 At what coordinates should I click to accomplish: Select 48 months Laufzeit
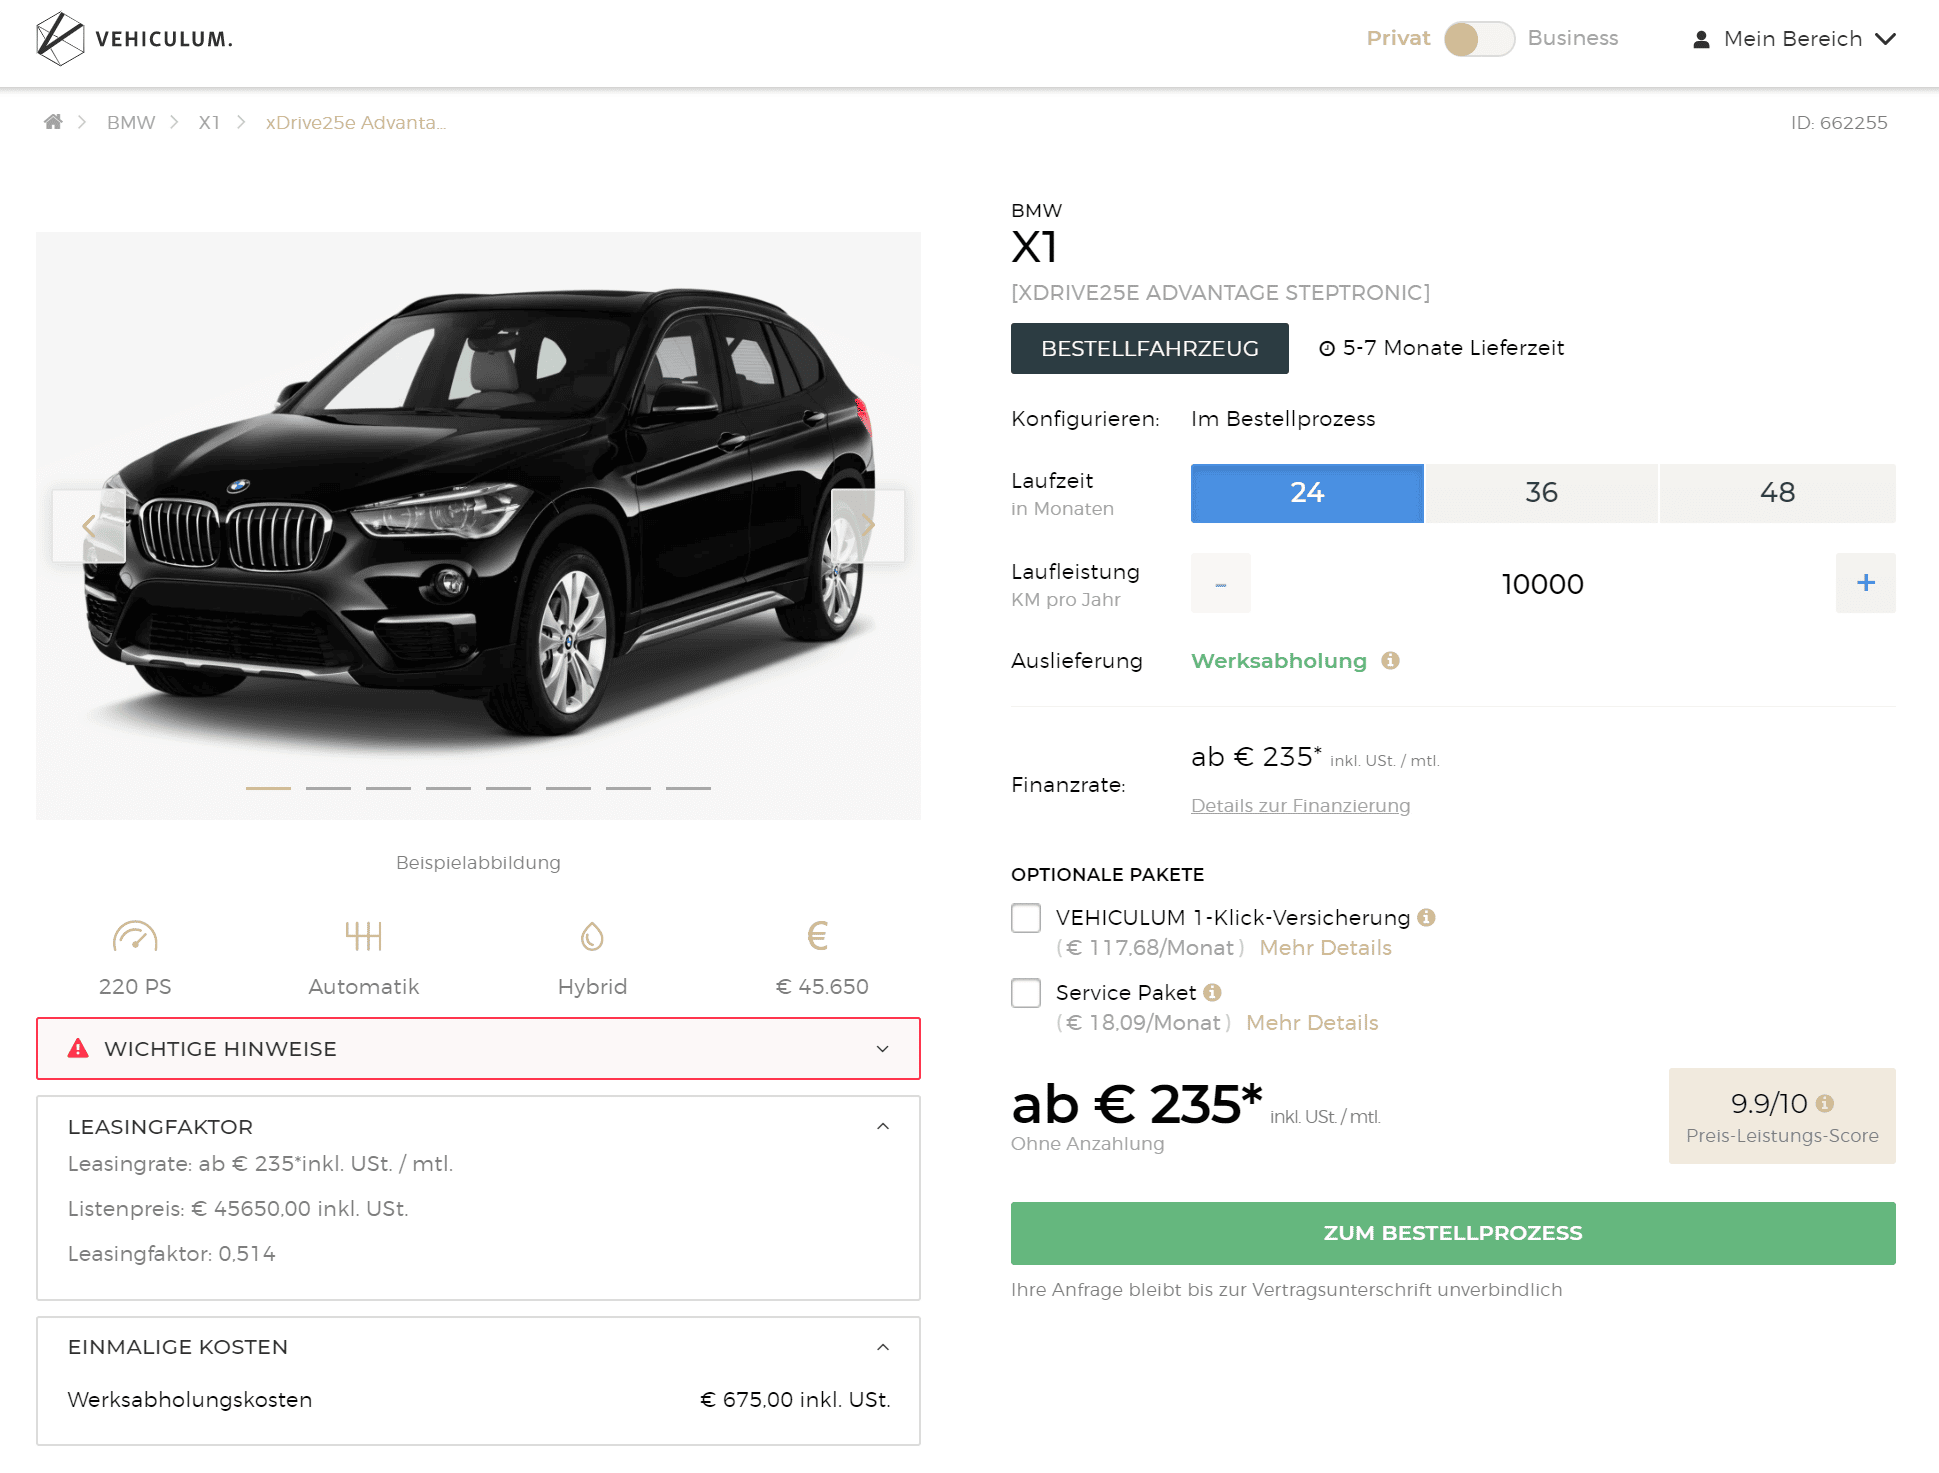pos(1778,493)
